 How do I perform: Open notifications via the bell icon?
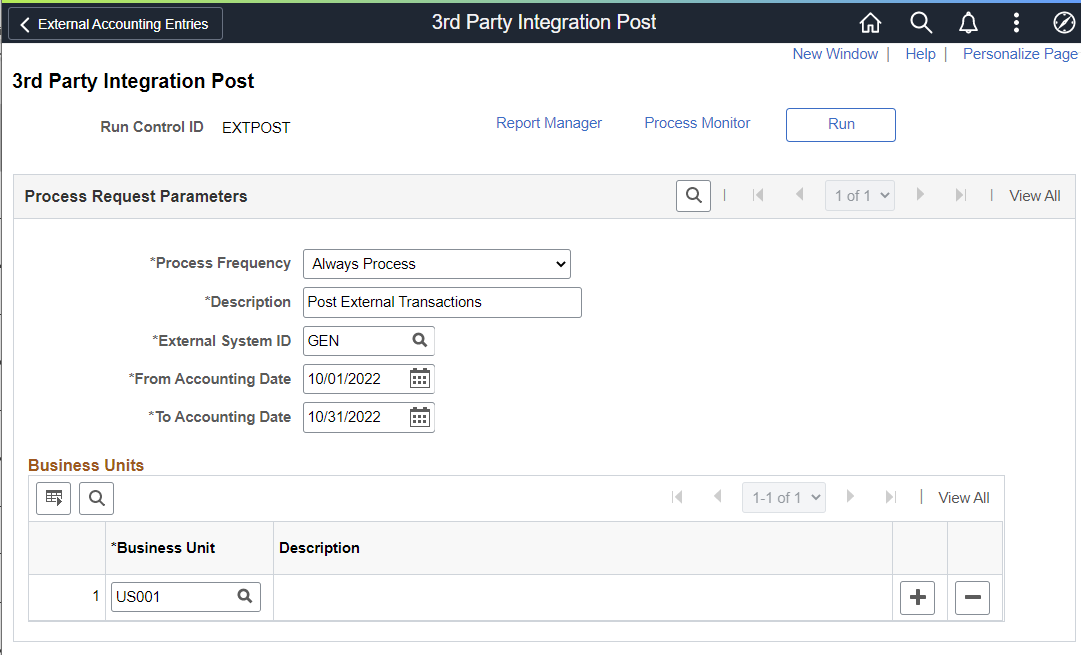(x=968, y=22)
